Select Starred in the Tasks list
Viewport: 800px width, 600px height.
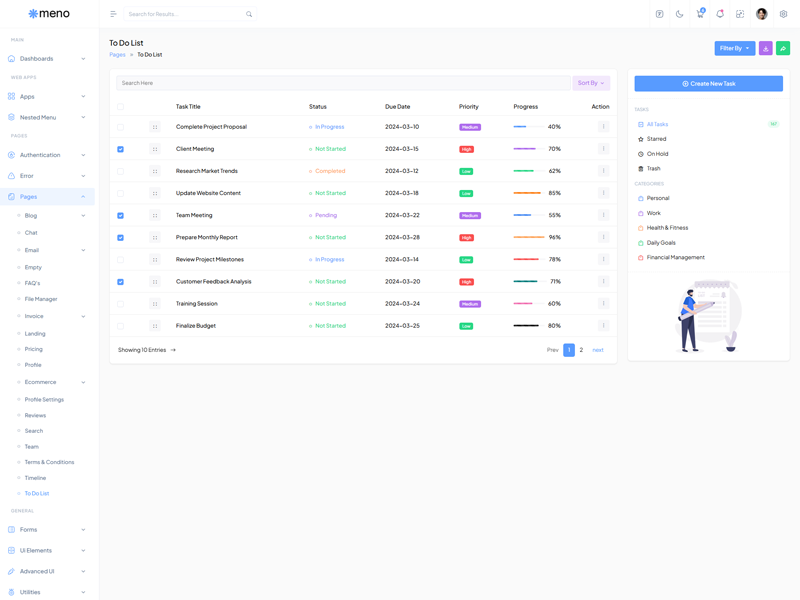pyautogui.click(x=656, y=139)
